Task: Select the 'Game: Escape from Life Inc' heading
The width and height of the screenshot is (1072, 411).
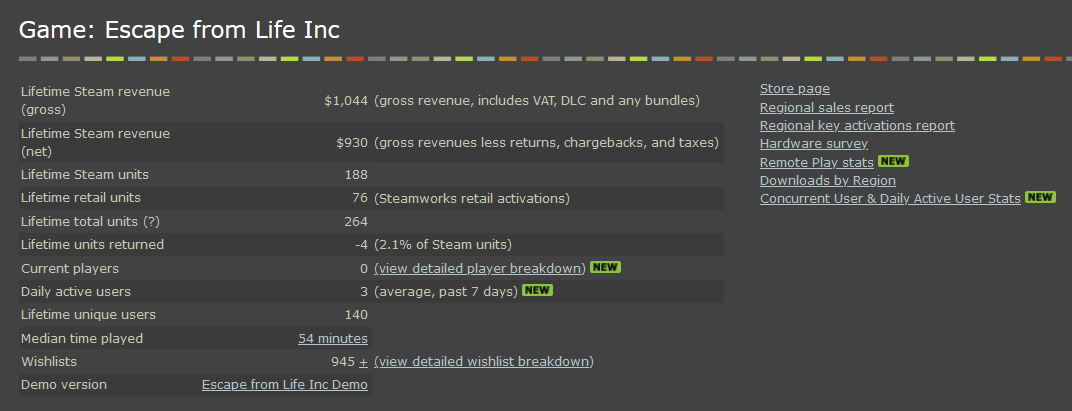Action: [x=179, y=30]
